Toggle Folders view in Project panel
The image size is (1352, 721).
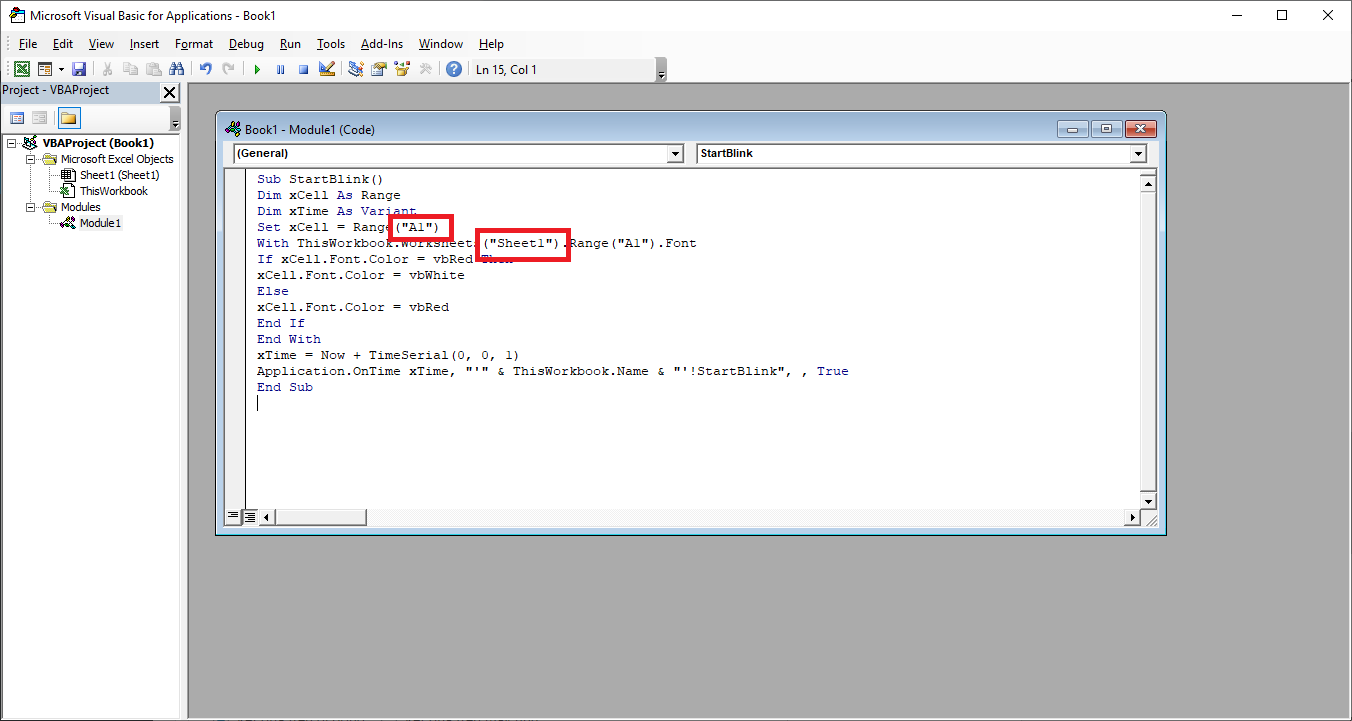68,118
